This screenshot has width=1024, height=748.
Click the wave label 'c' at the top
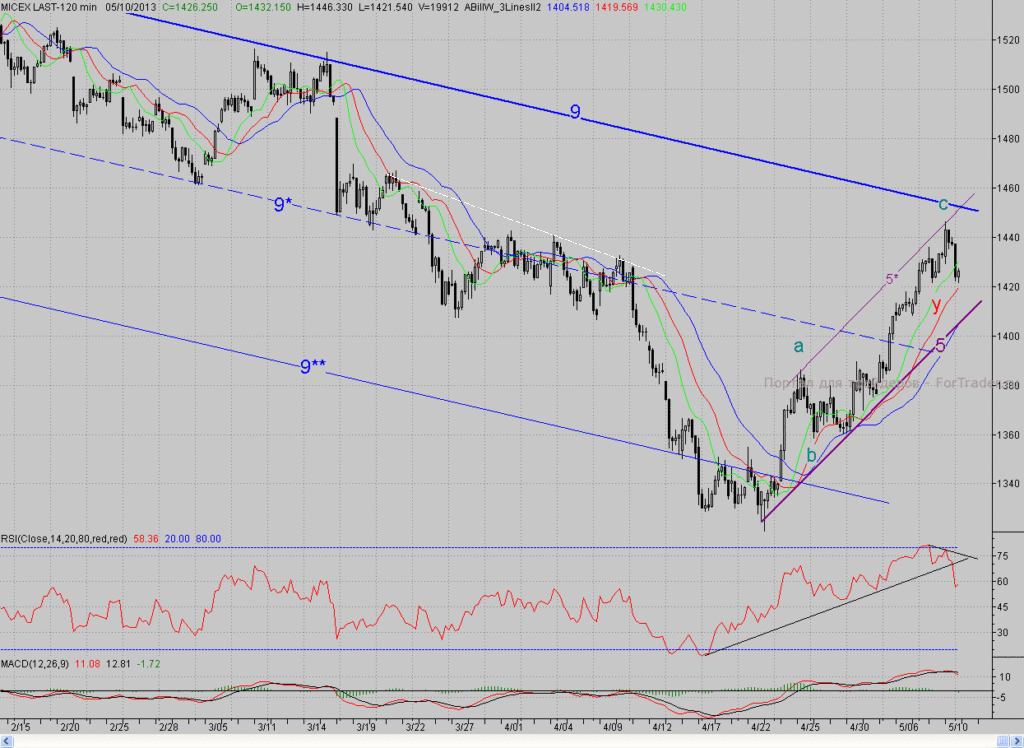pyautogui.click(x=943, y=204)
